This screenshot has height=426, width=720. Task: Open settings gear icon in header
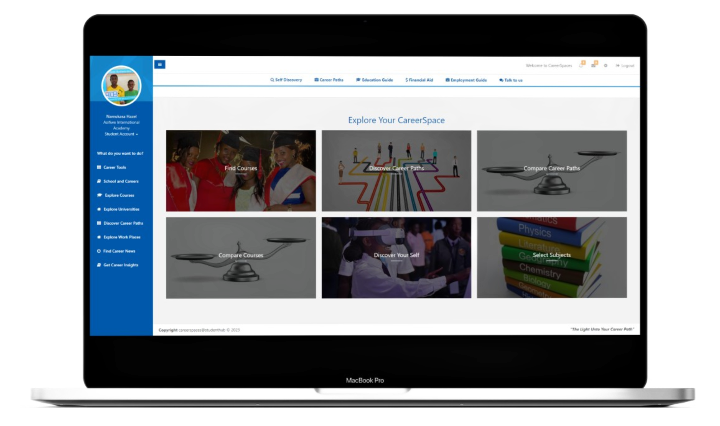605,65
